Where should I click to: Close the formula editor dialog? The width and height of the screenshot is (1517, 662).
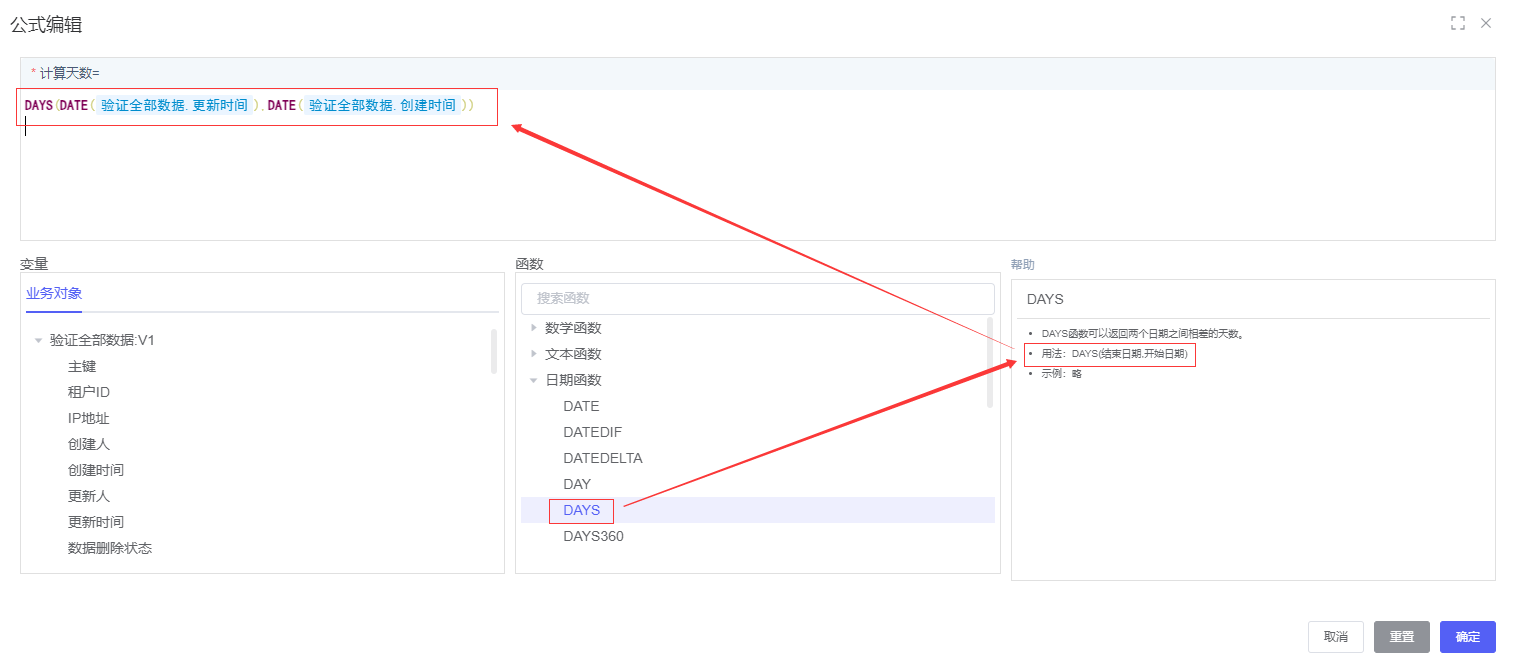tap(1486, 23)
